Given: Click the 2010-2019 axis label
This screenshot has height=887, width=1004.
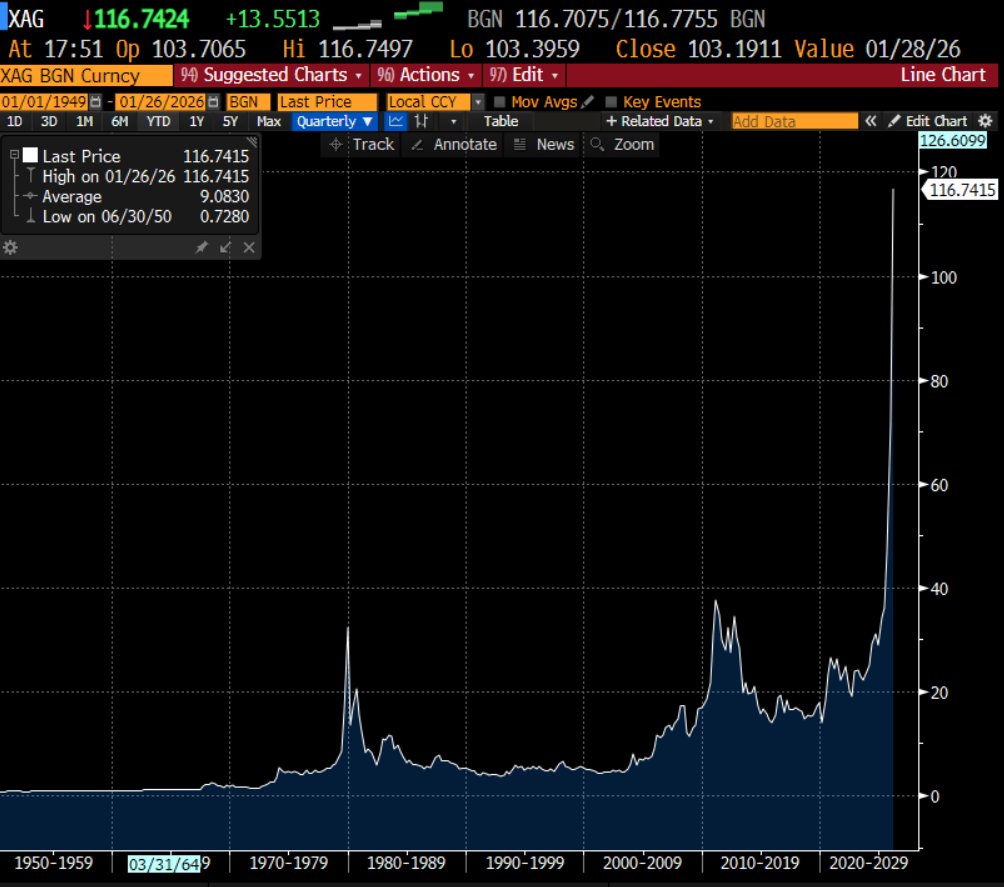Looking at the screenshot, I should click(759, 863).
